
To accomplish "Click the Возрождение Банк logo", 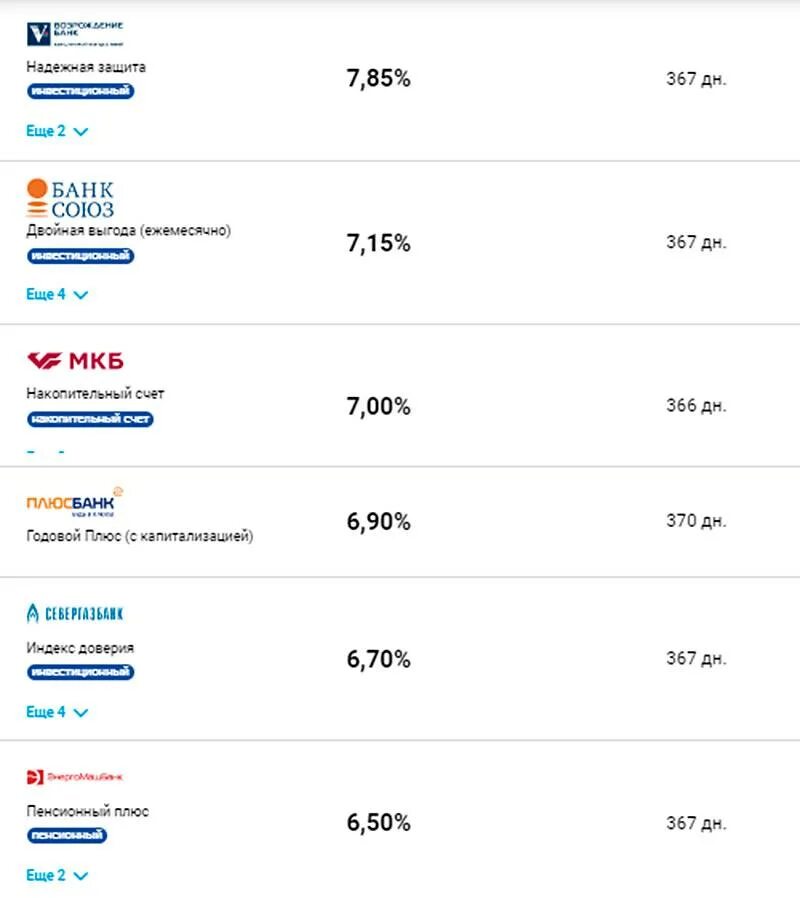I will point(75,34).
